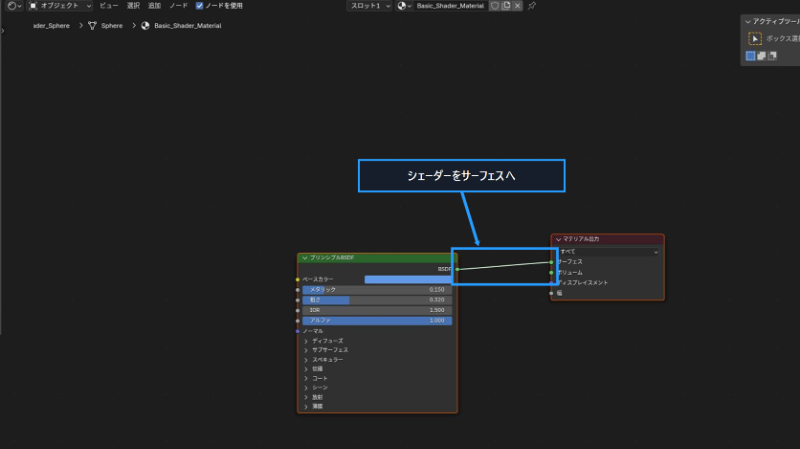Click the new material duplicate icon

point(506,6)
